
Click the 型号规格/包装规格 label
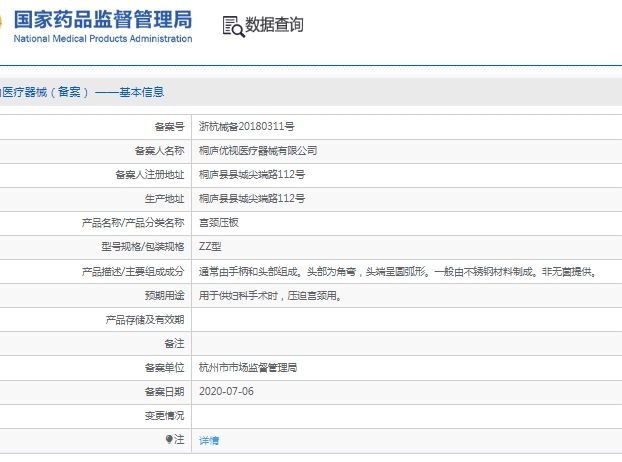143,247
